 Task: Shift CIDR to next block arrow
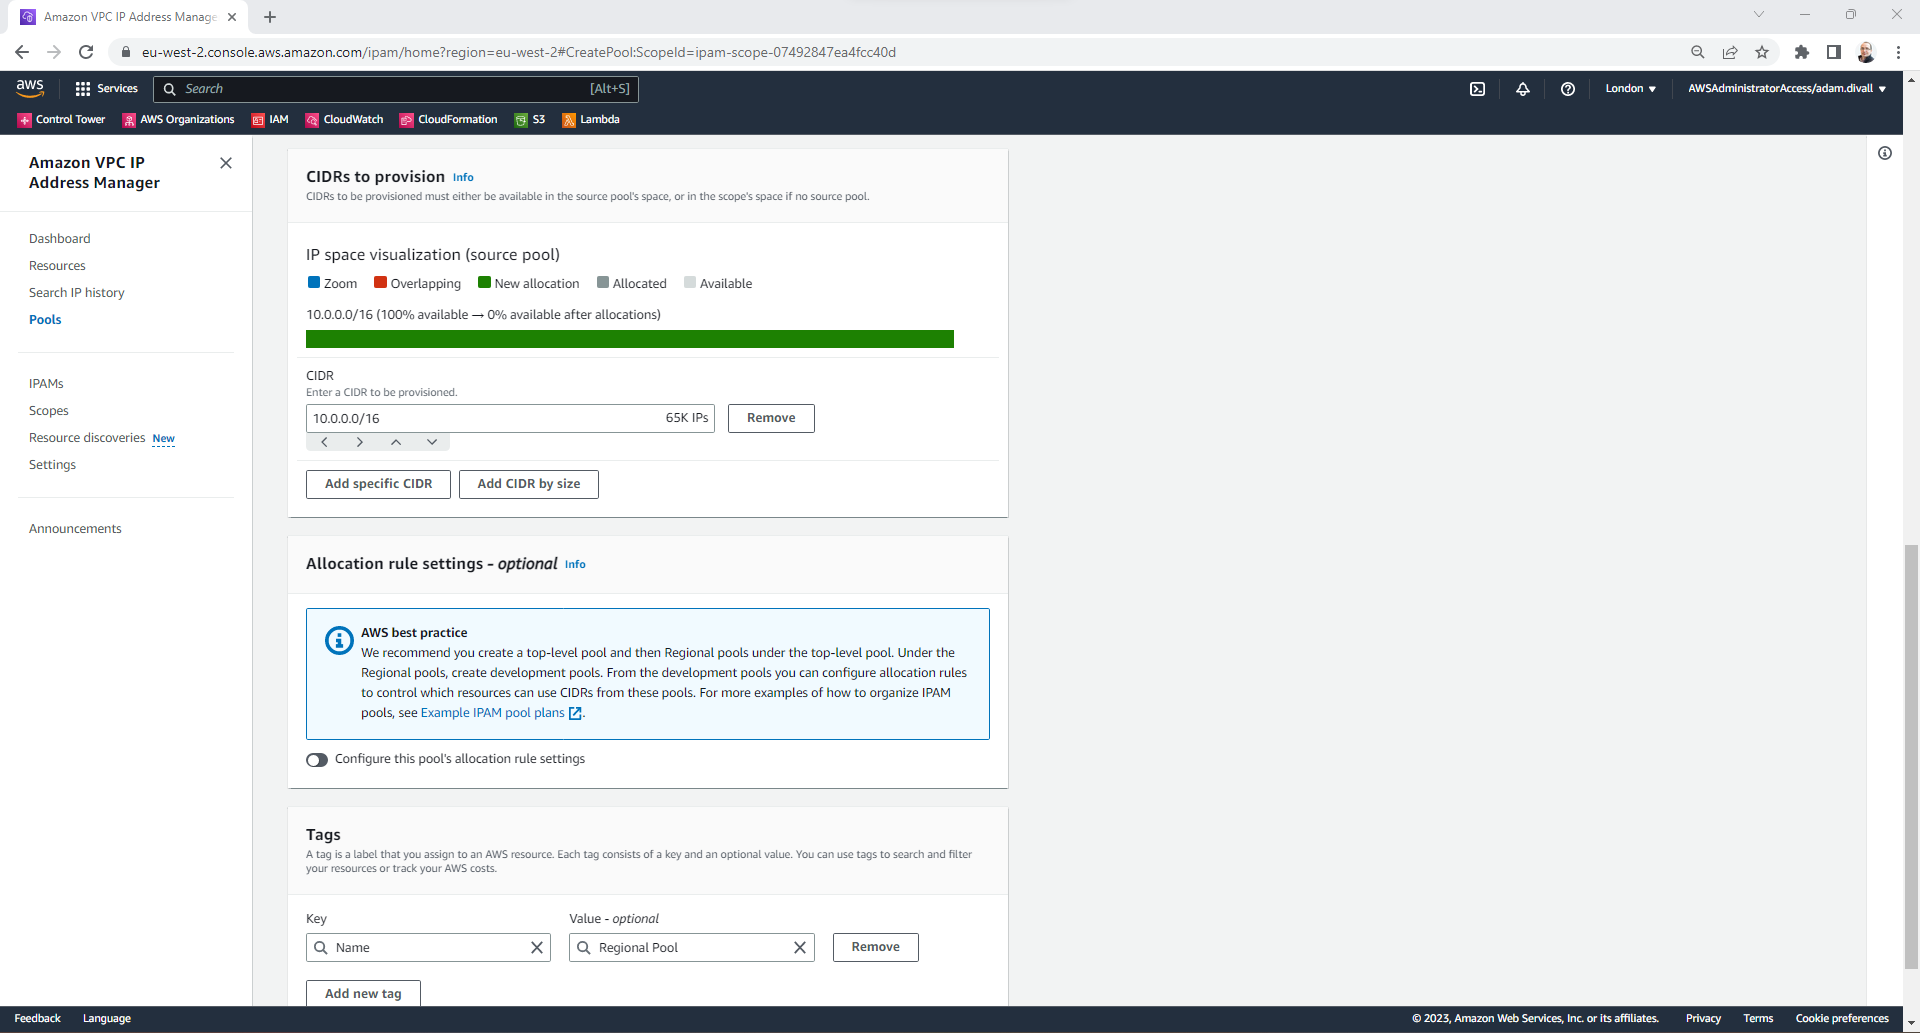360,442
